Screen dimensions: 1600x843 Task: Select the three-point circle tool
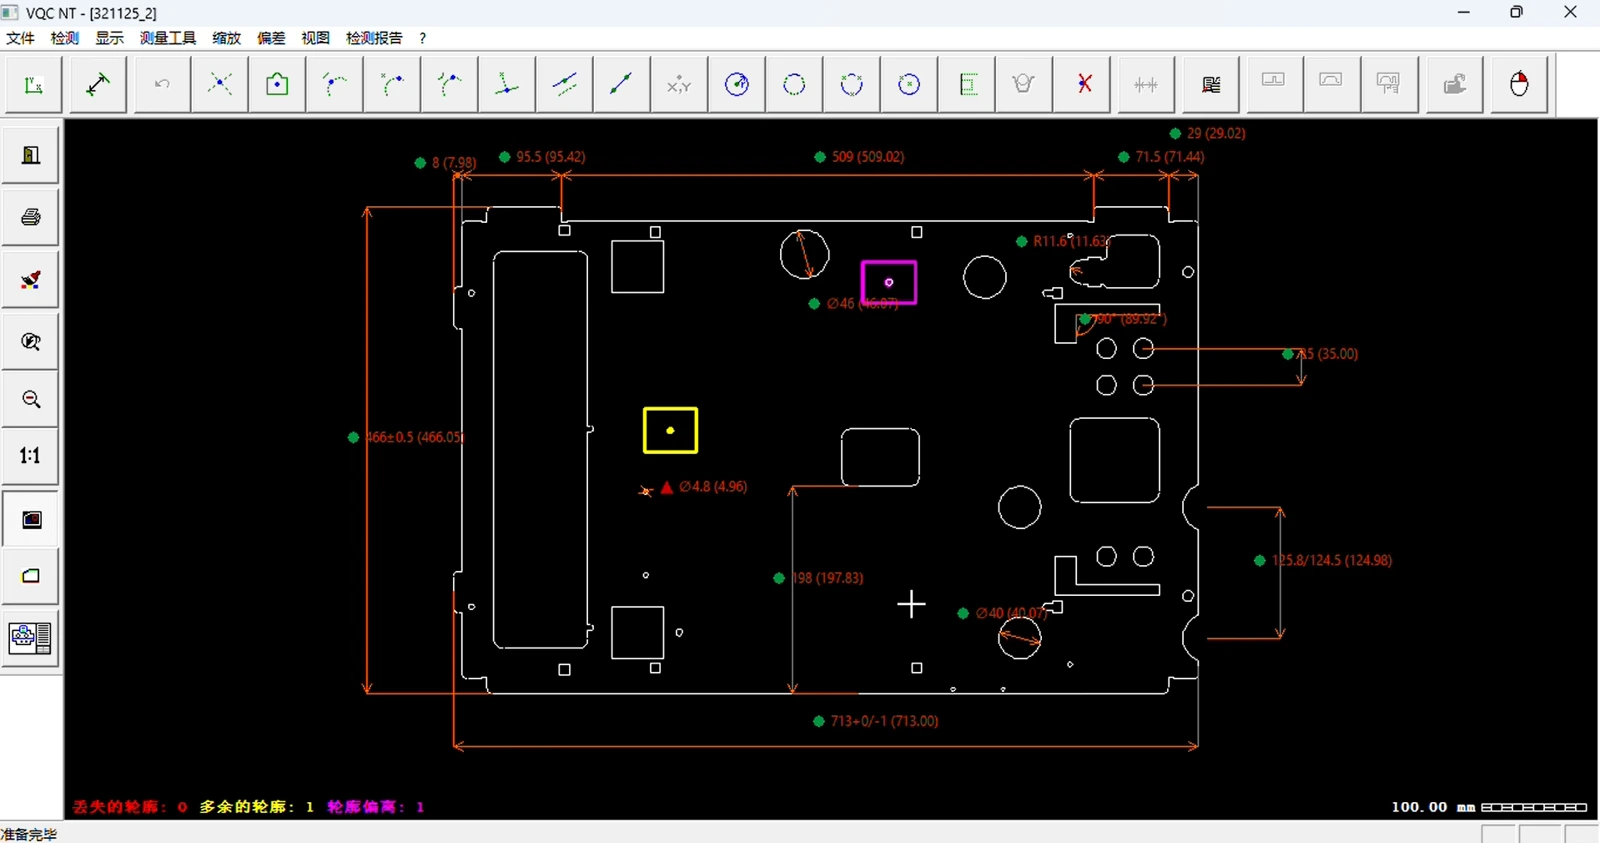[852, 84]
